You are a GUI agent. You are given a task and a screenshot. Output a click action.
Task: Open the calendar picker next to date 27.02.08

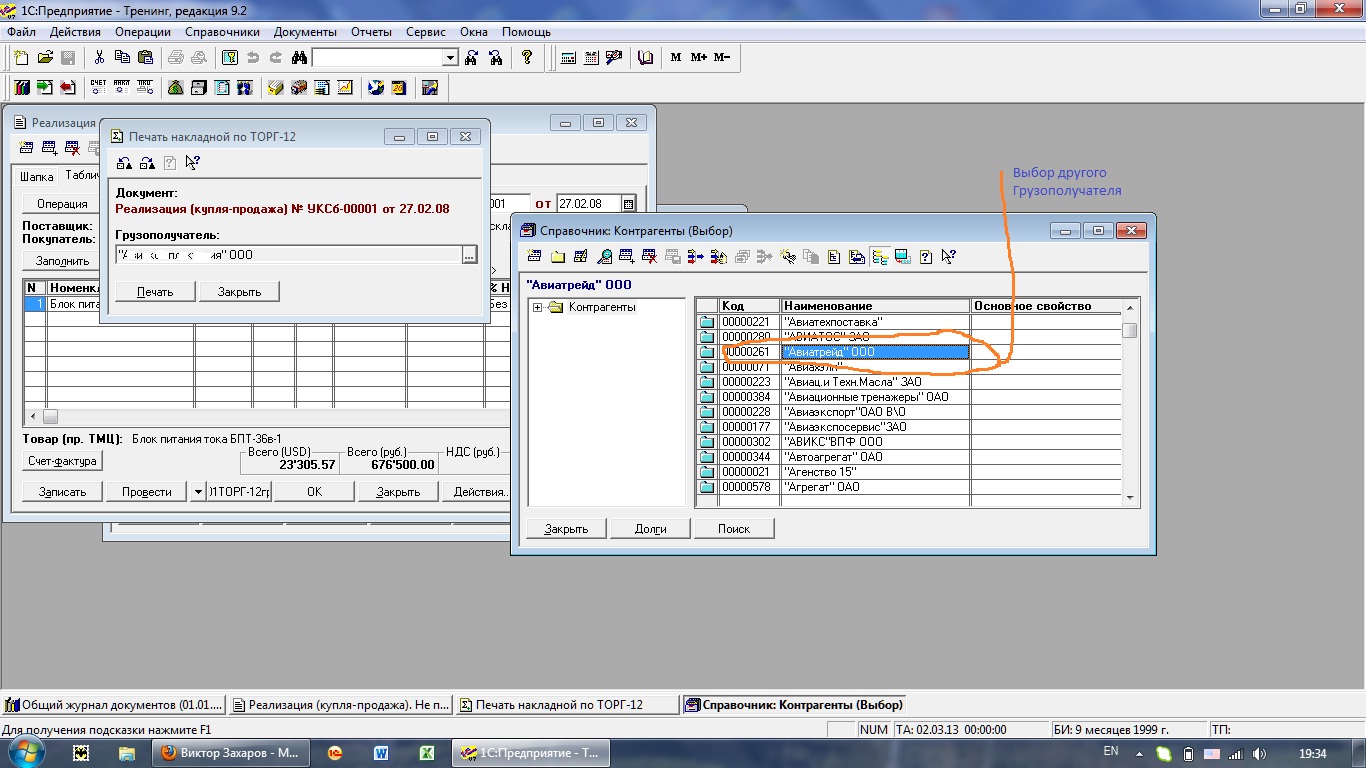(x=628, y=204)
